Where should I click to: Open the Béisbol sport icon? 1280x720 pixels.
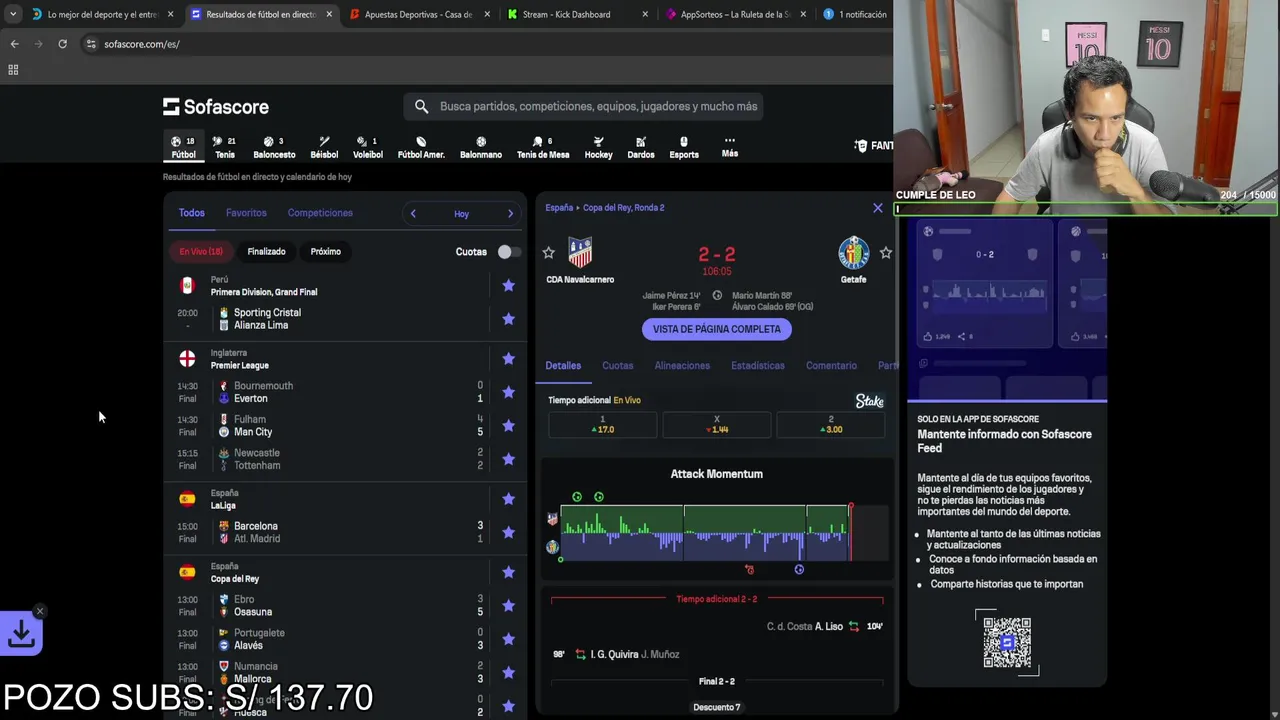(324, 147)
